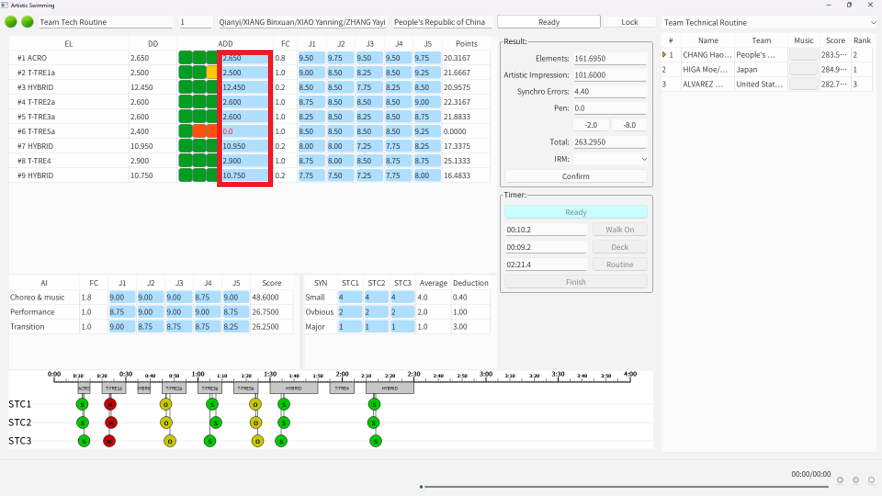This screenshot has height=496, width=882.
Task: Select the ACRO block on the timeline
Action: pos(84,388)
